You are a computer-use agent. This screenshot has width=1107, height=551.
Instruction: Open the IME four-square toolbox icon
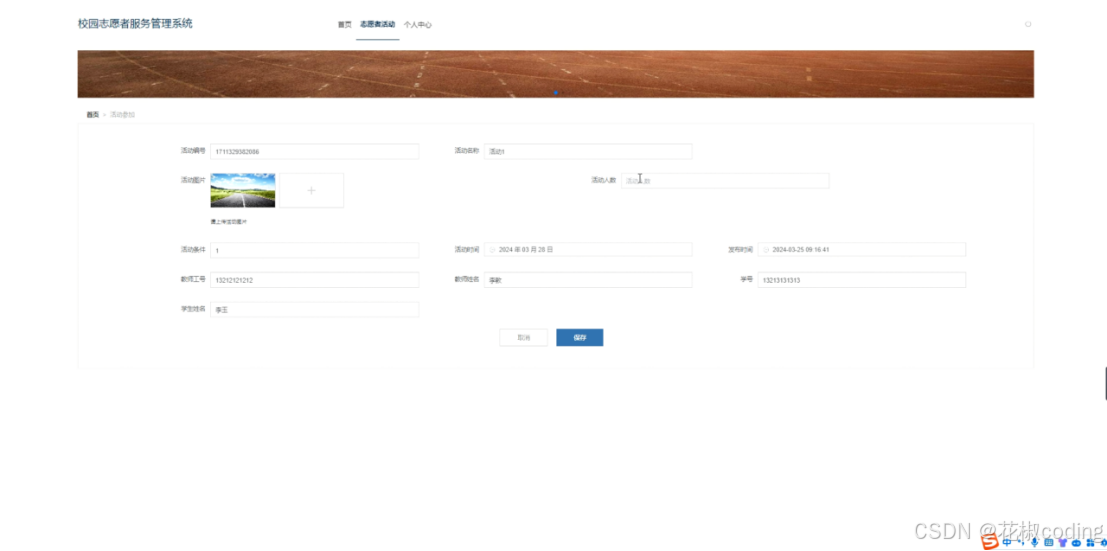click(x=1090, y=543)
